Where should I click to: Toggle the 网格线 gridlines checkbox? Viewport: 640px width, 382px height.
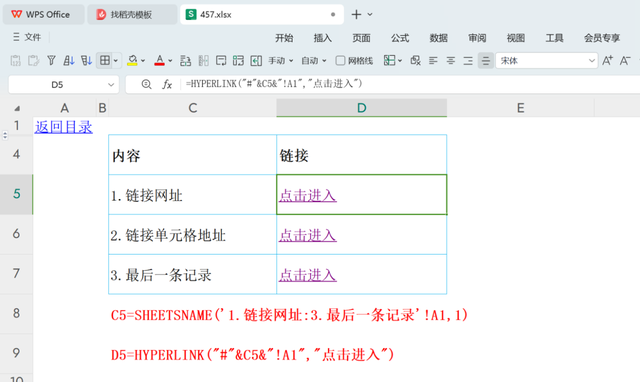[340, 61]
